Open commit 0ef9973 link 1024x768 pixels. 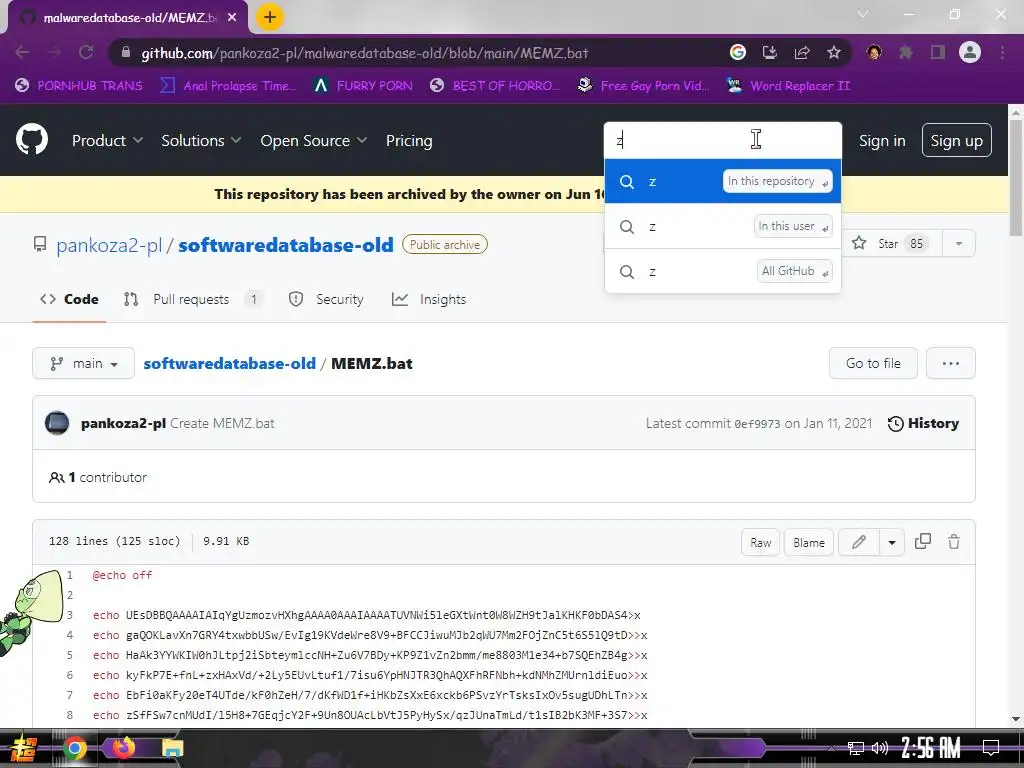pos(757,424)
